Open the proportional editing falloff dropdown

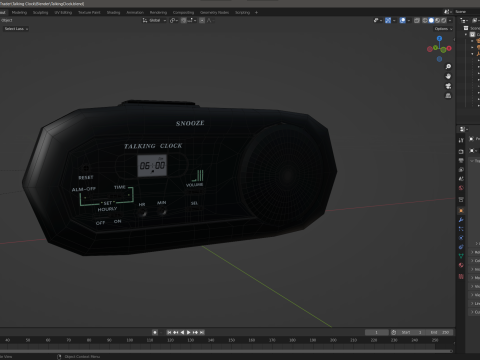[210, 20]
